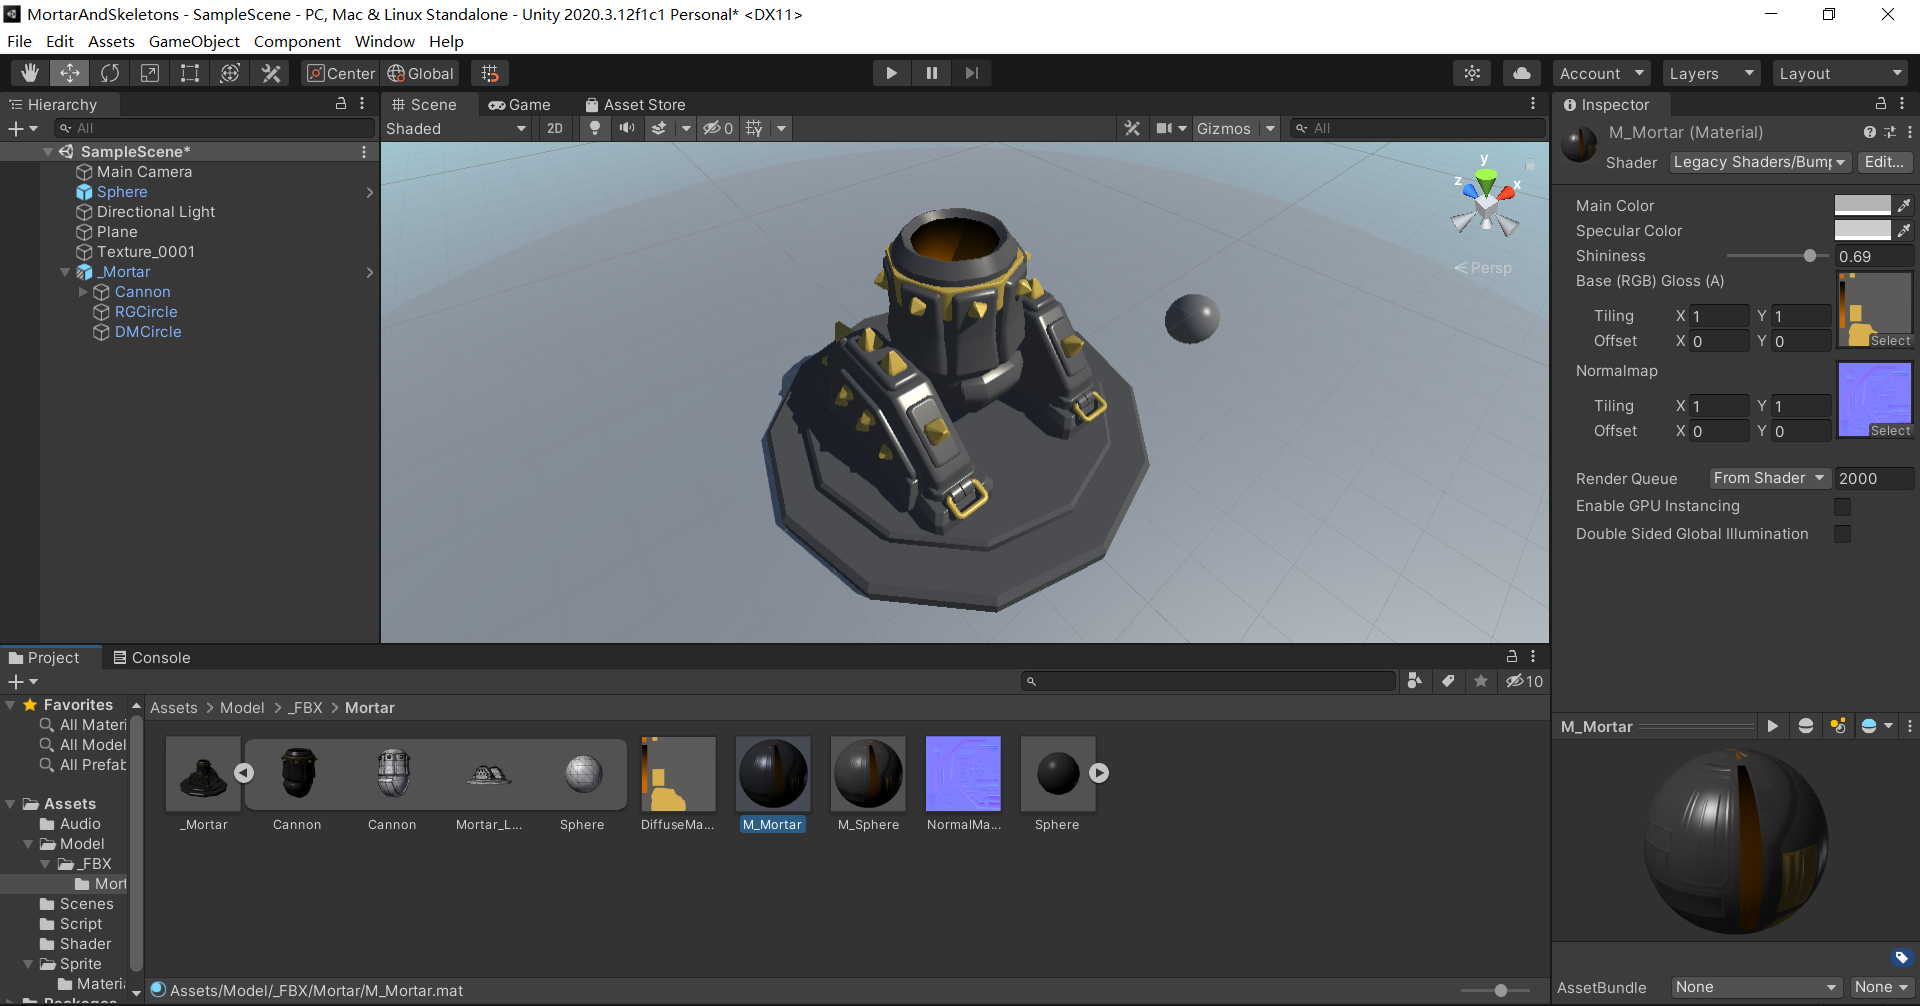Toggle grid snapping icon in toolbar
Screen dimensions: 1920x1006
[x=490, y=73]
